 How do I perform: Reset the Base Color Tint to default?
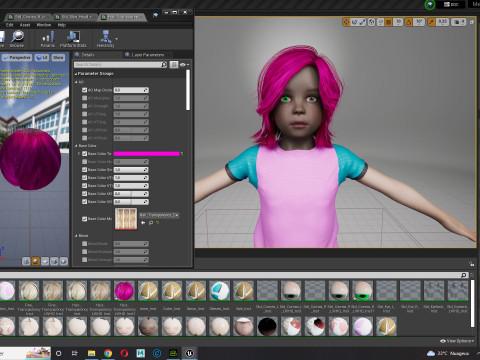182,154
